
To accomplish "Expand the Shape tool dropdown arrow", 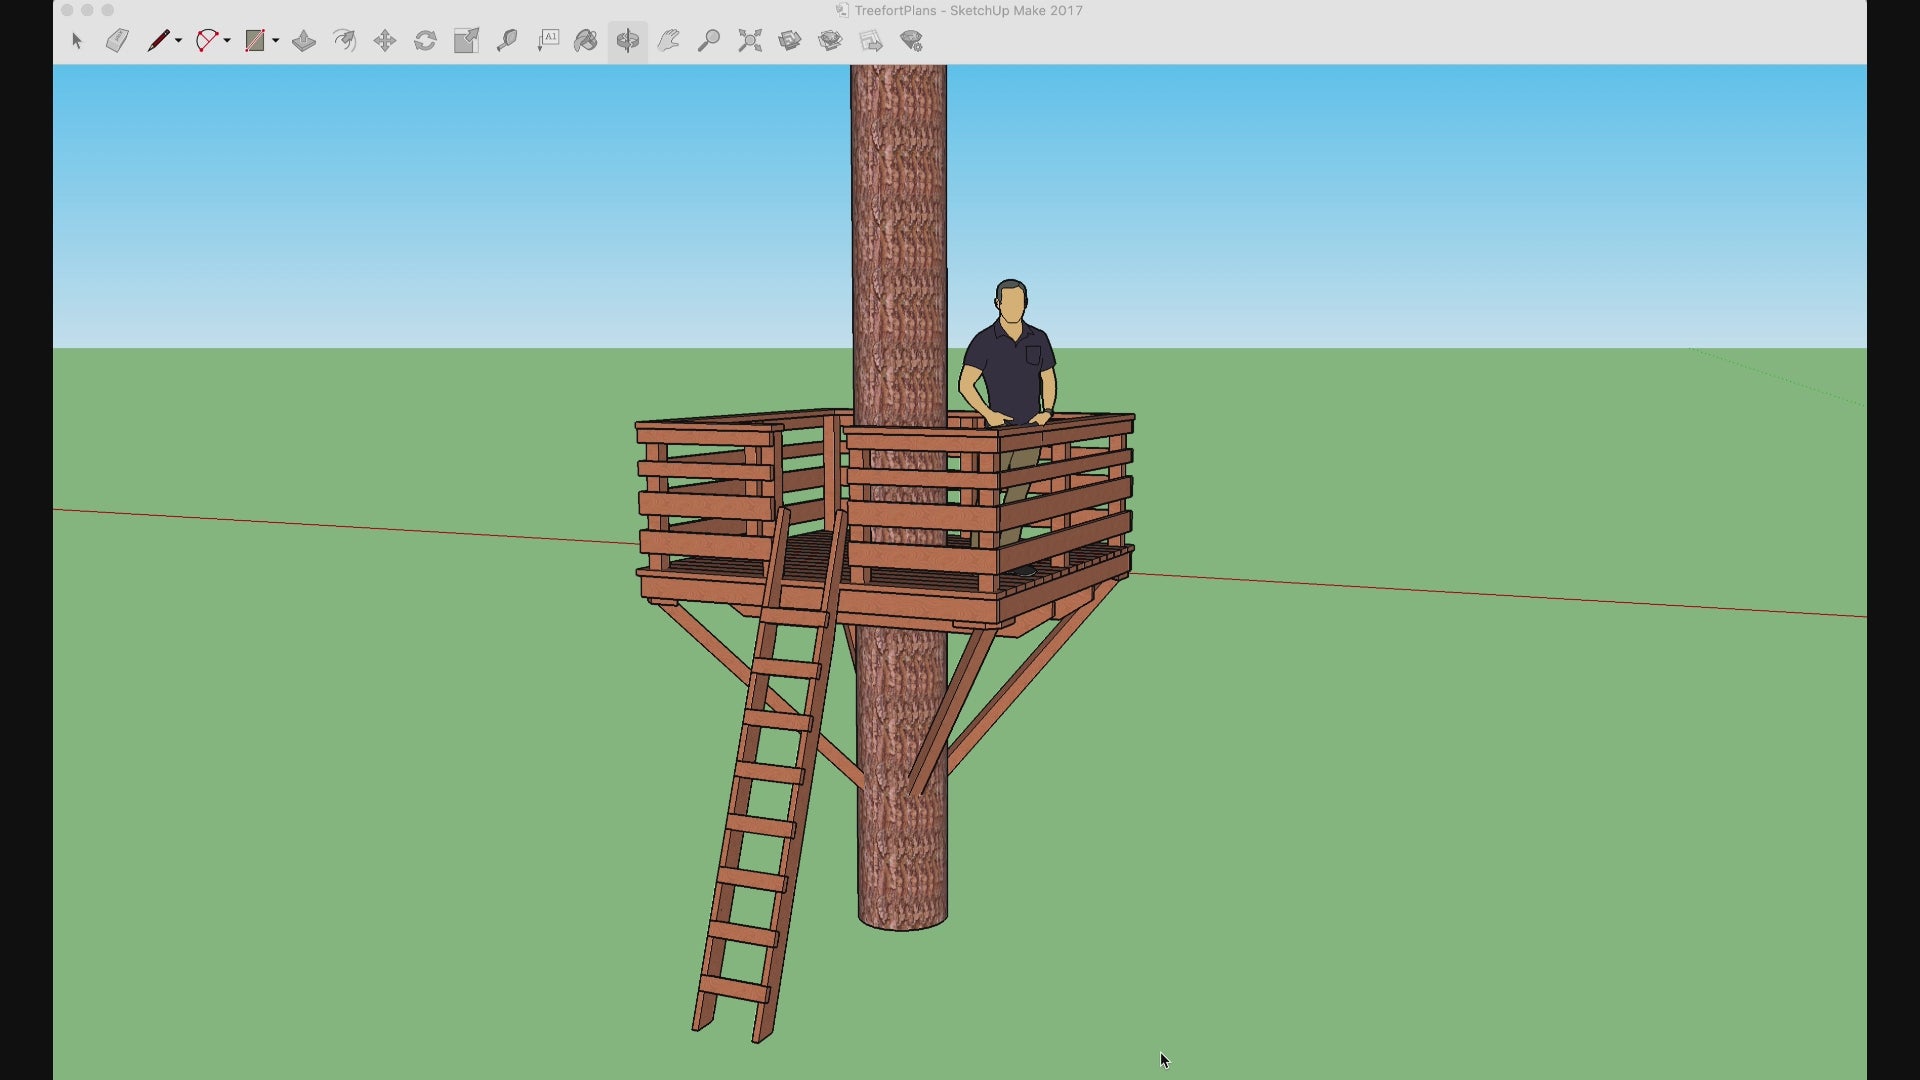I will point(276,41).
